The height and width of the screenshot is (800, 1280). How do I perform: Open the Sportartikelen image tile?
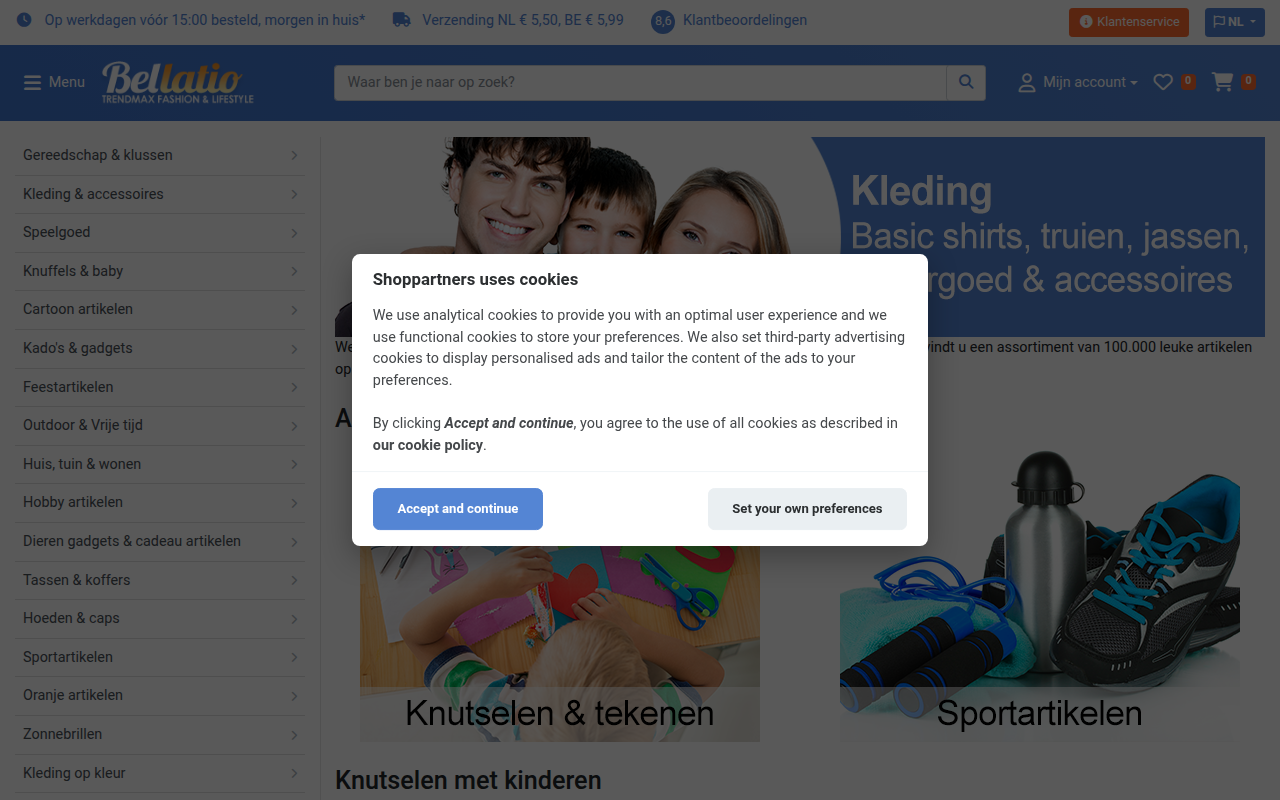point(1040,592)
